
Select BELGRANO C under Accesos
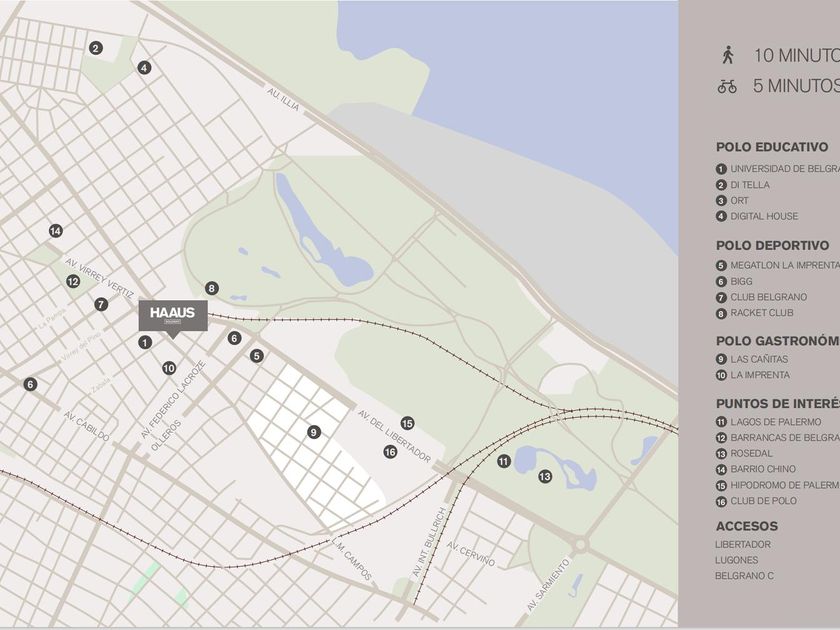(744, 576)
